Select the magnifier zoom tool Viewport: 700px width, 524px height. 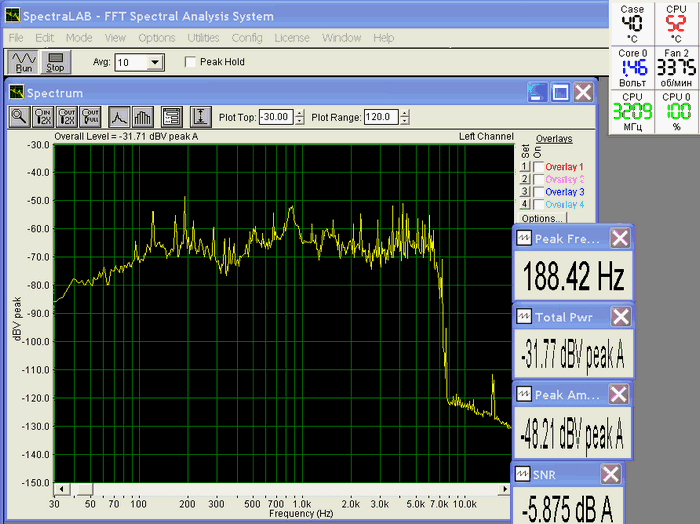19,116
